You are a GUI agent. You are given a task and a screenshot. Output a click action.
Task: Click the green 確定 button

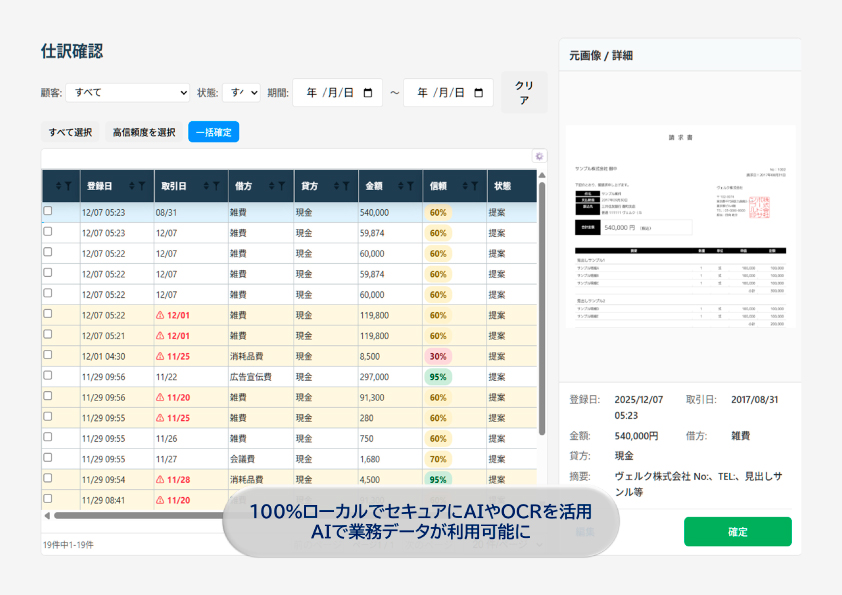tap(737, 532)
